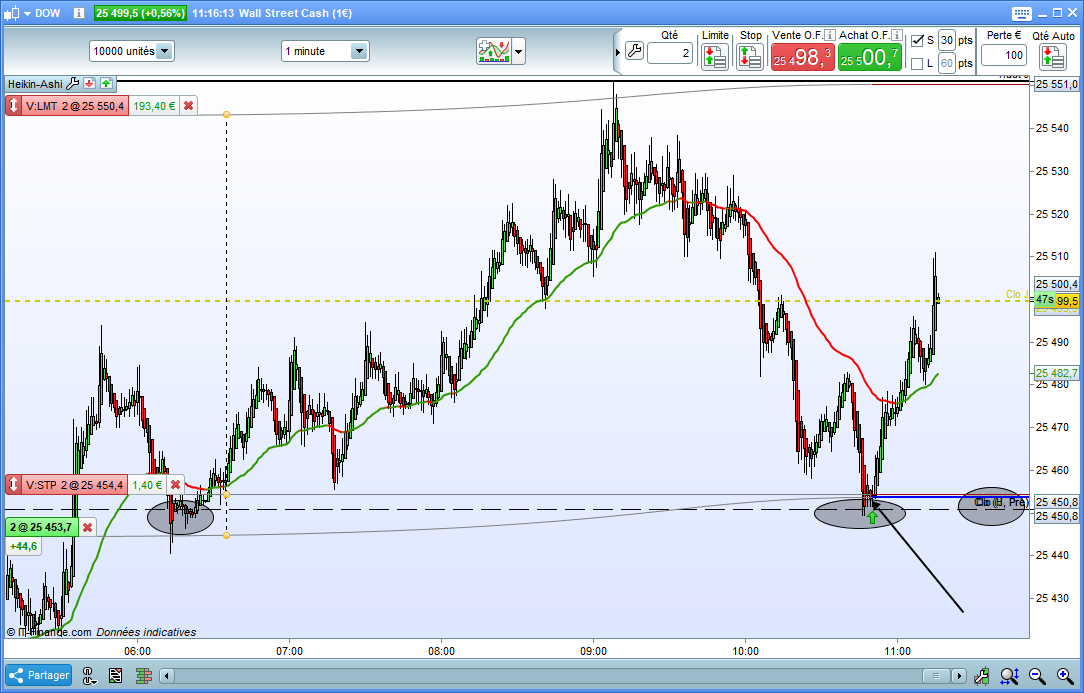1084x693 pixels.
Task: Cancel the V:LMT limit order
Action: point(188,106)
